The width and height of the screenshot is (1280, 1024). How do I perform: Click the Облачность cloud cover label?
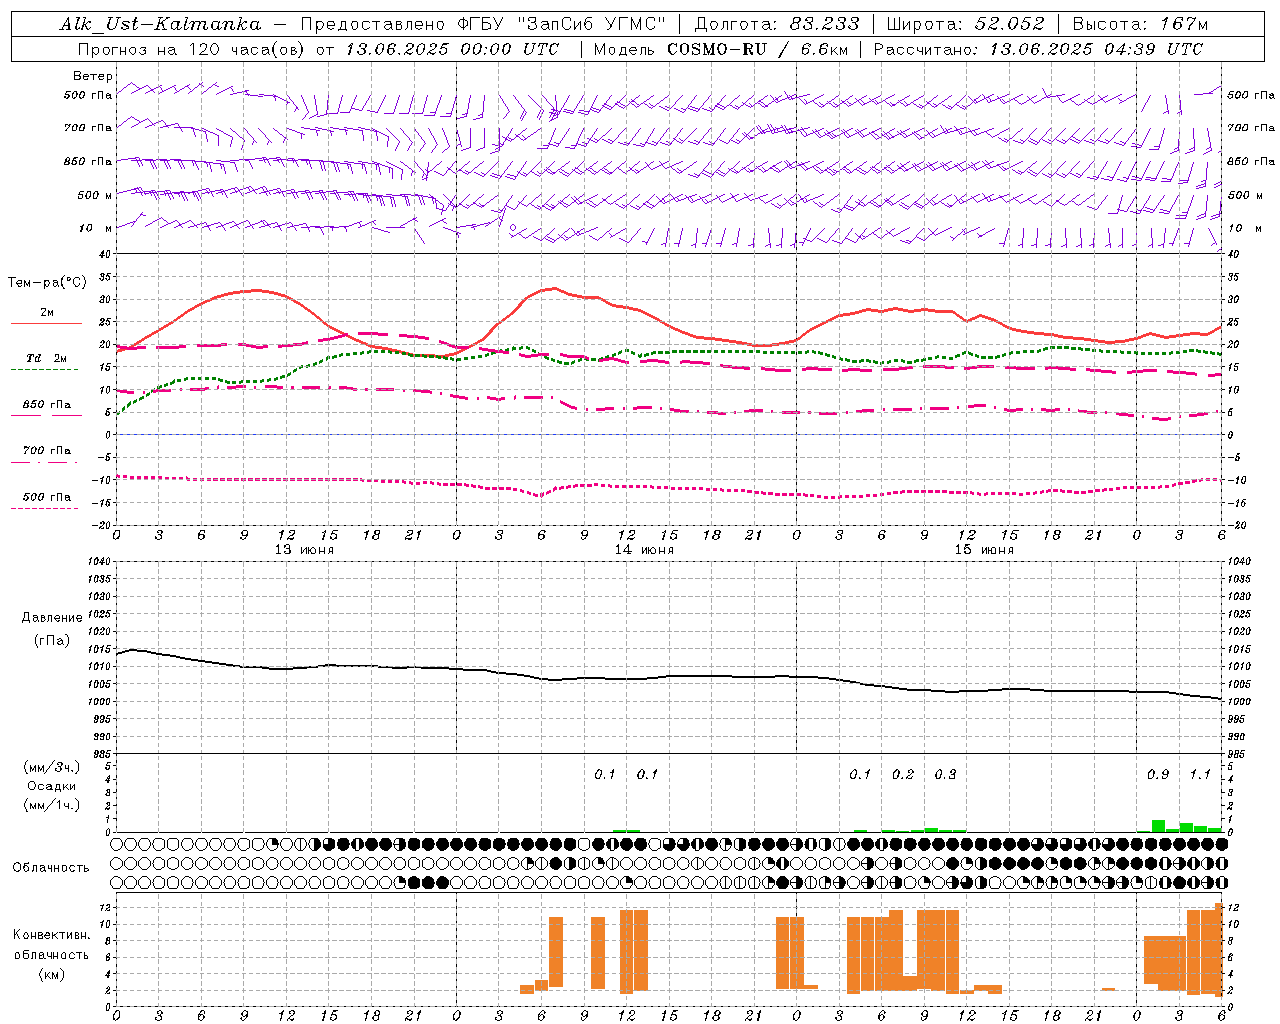[x=51, y=867]
